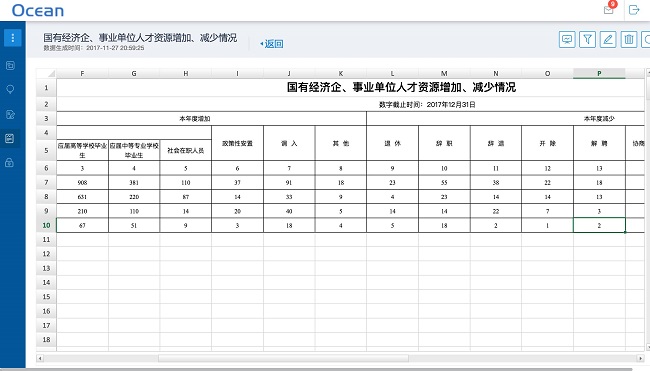This screenshot has height=371, width=650.
Task: Click cell with value 51
Action: (x=134, y=226)
